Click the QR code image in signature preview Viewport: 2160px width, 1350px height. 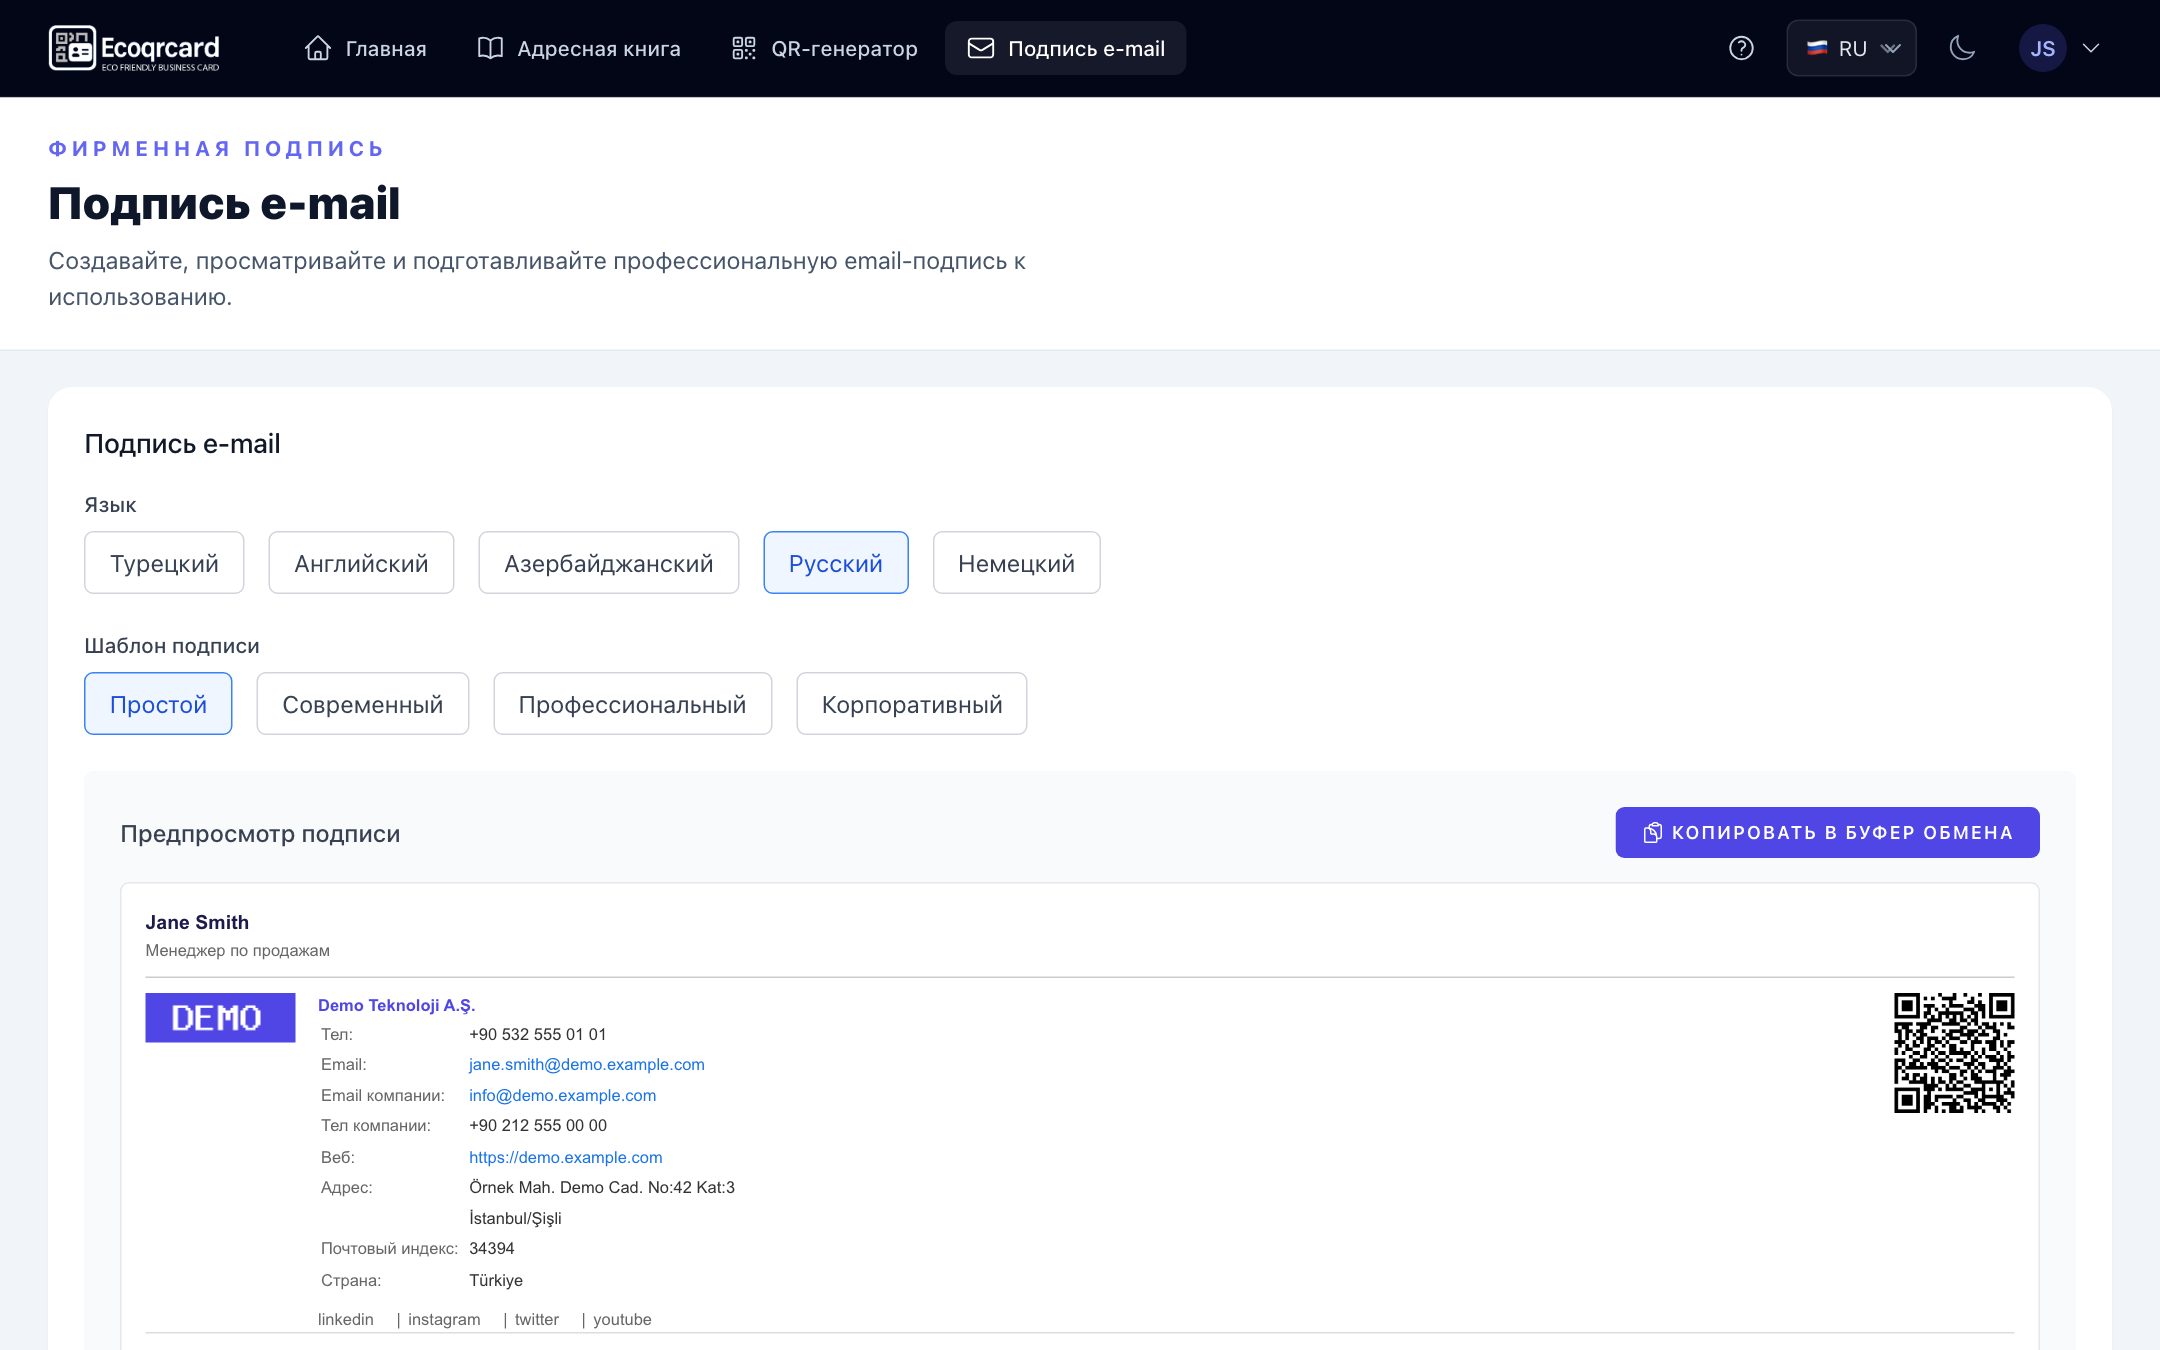point(1954,1053)
